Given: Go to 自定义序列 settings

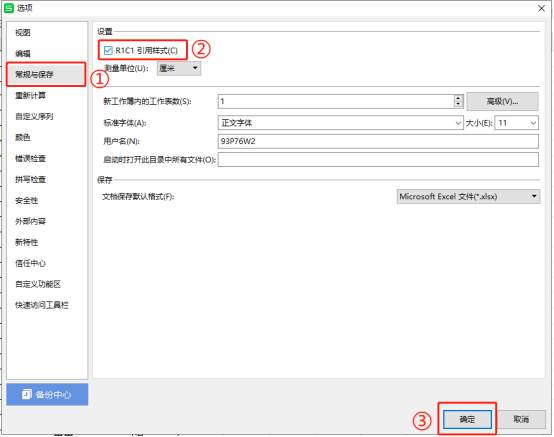Looking at the screenshot, I should 34,116.
